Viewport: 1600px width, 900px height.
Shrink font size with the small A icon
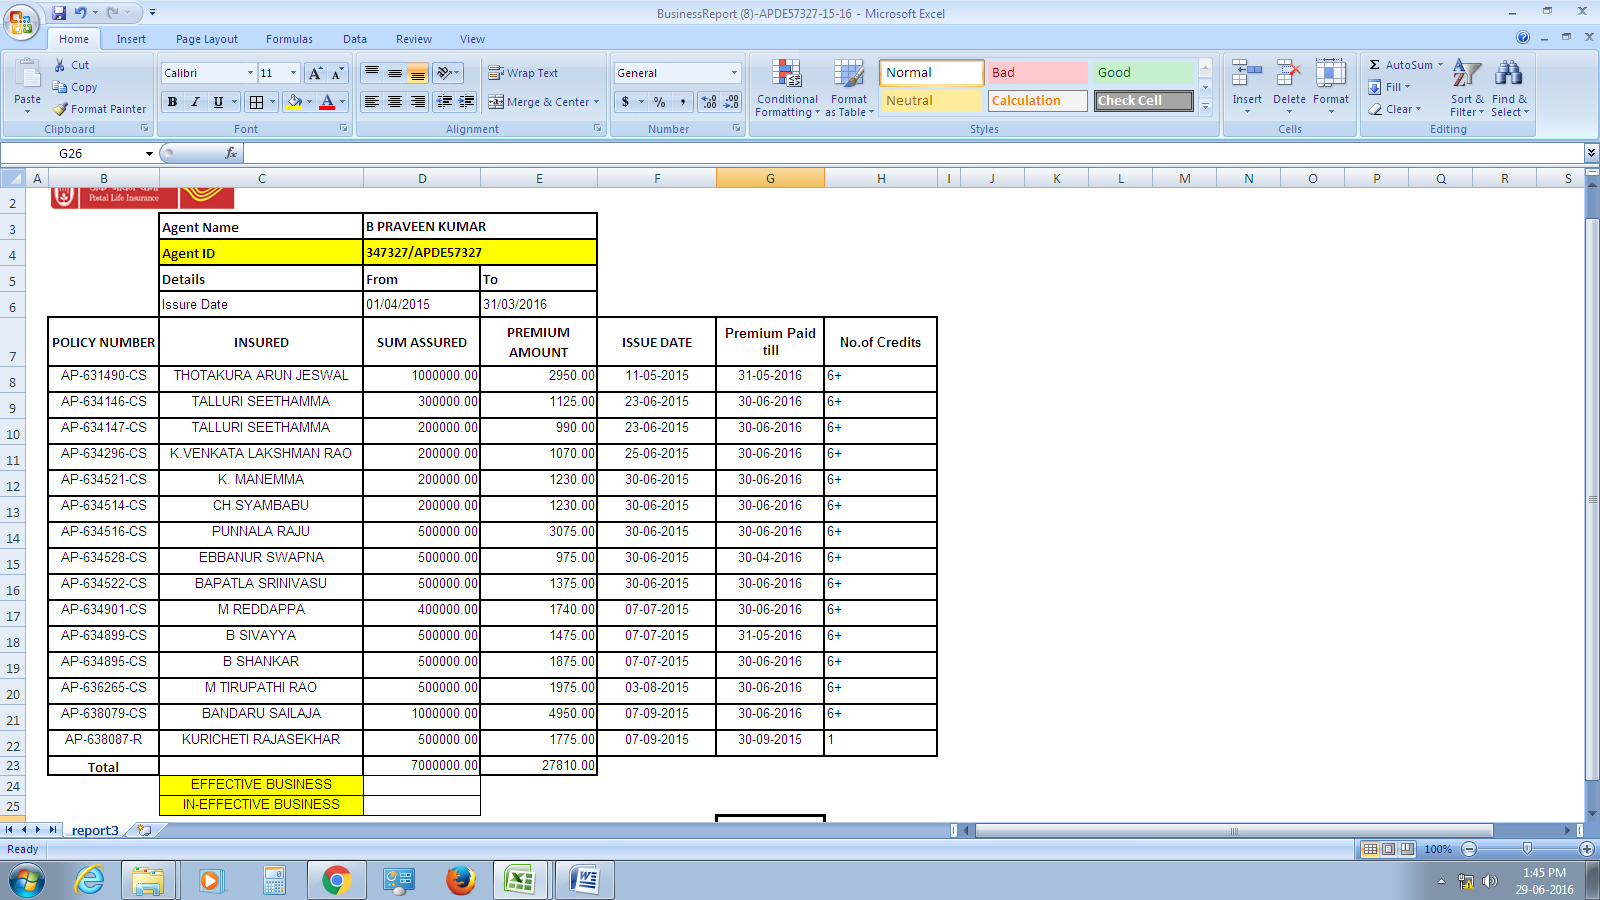pos(337,73)
